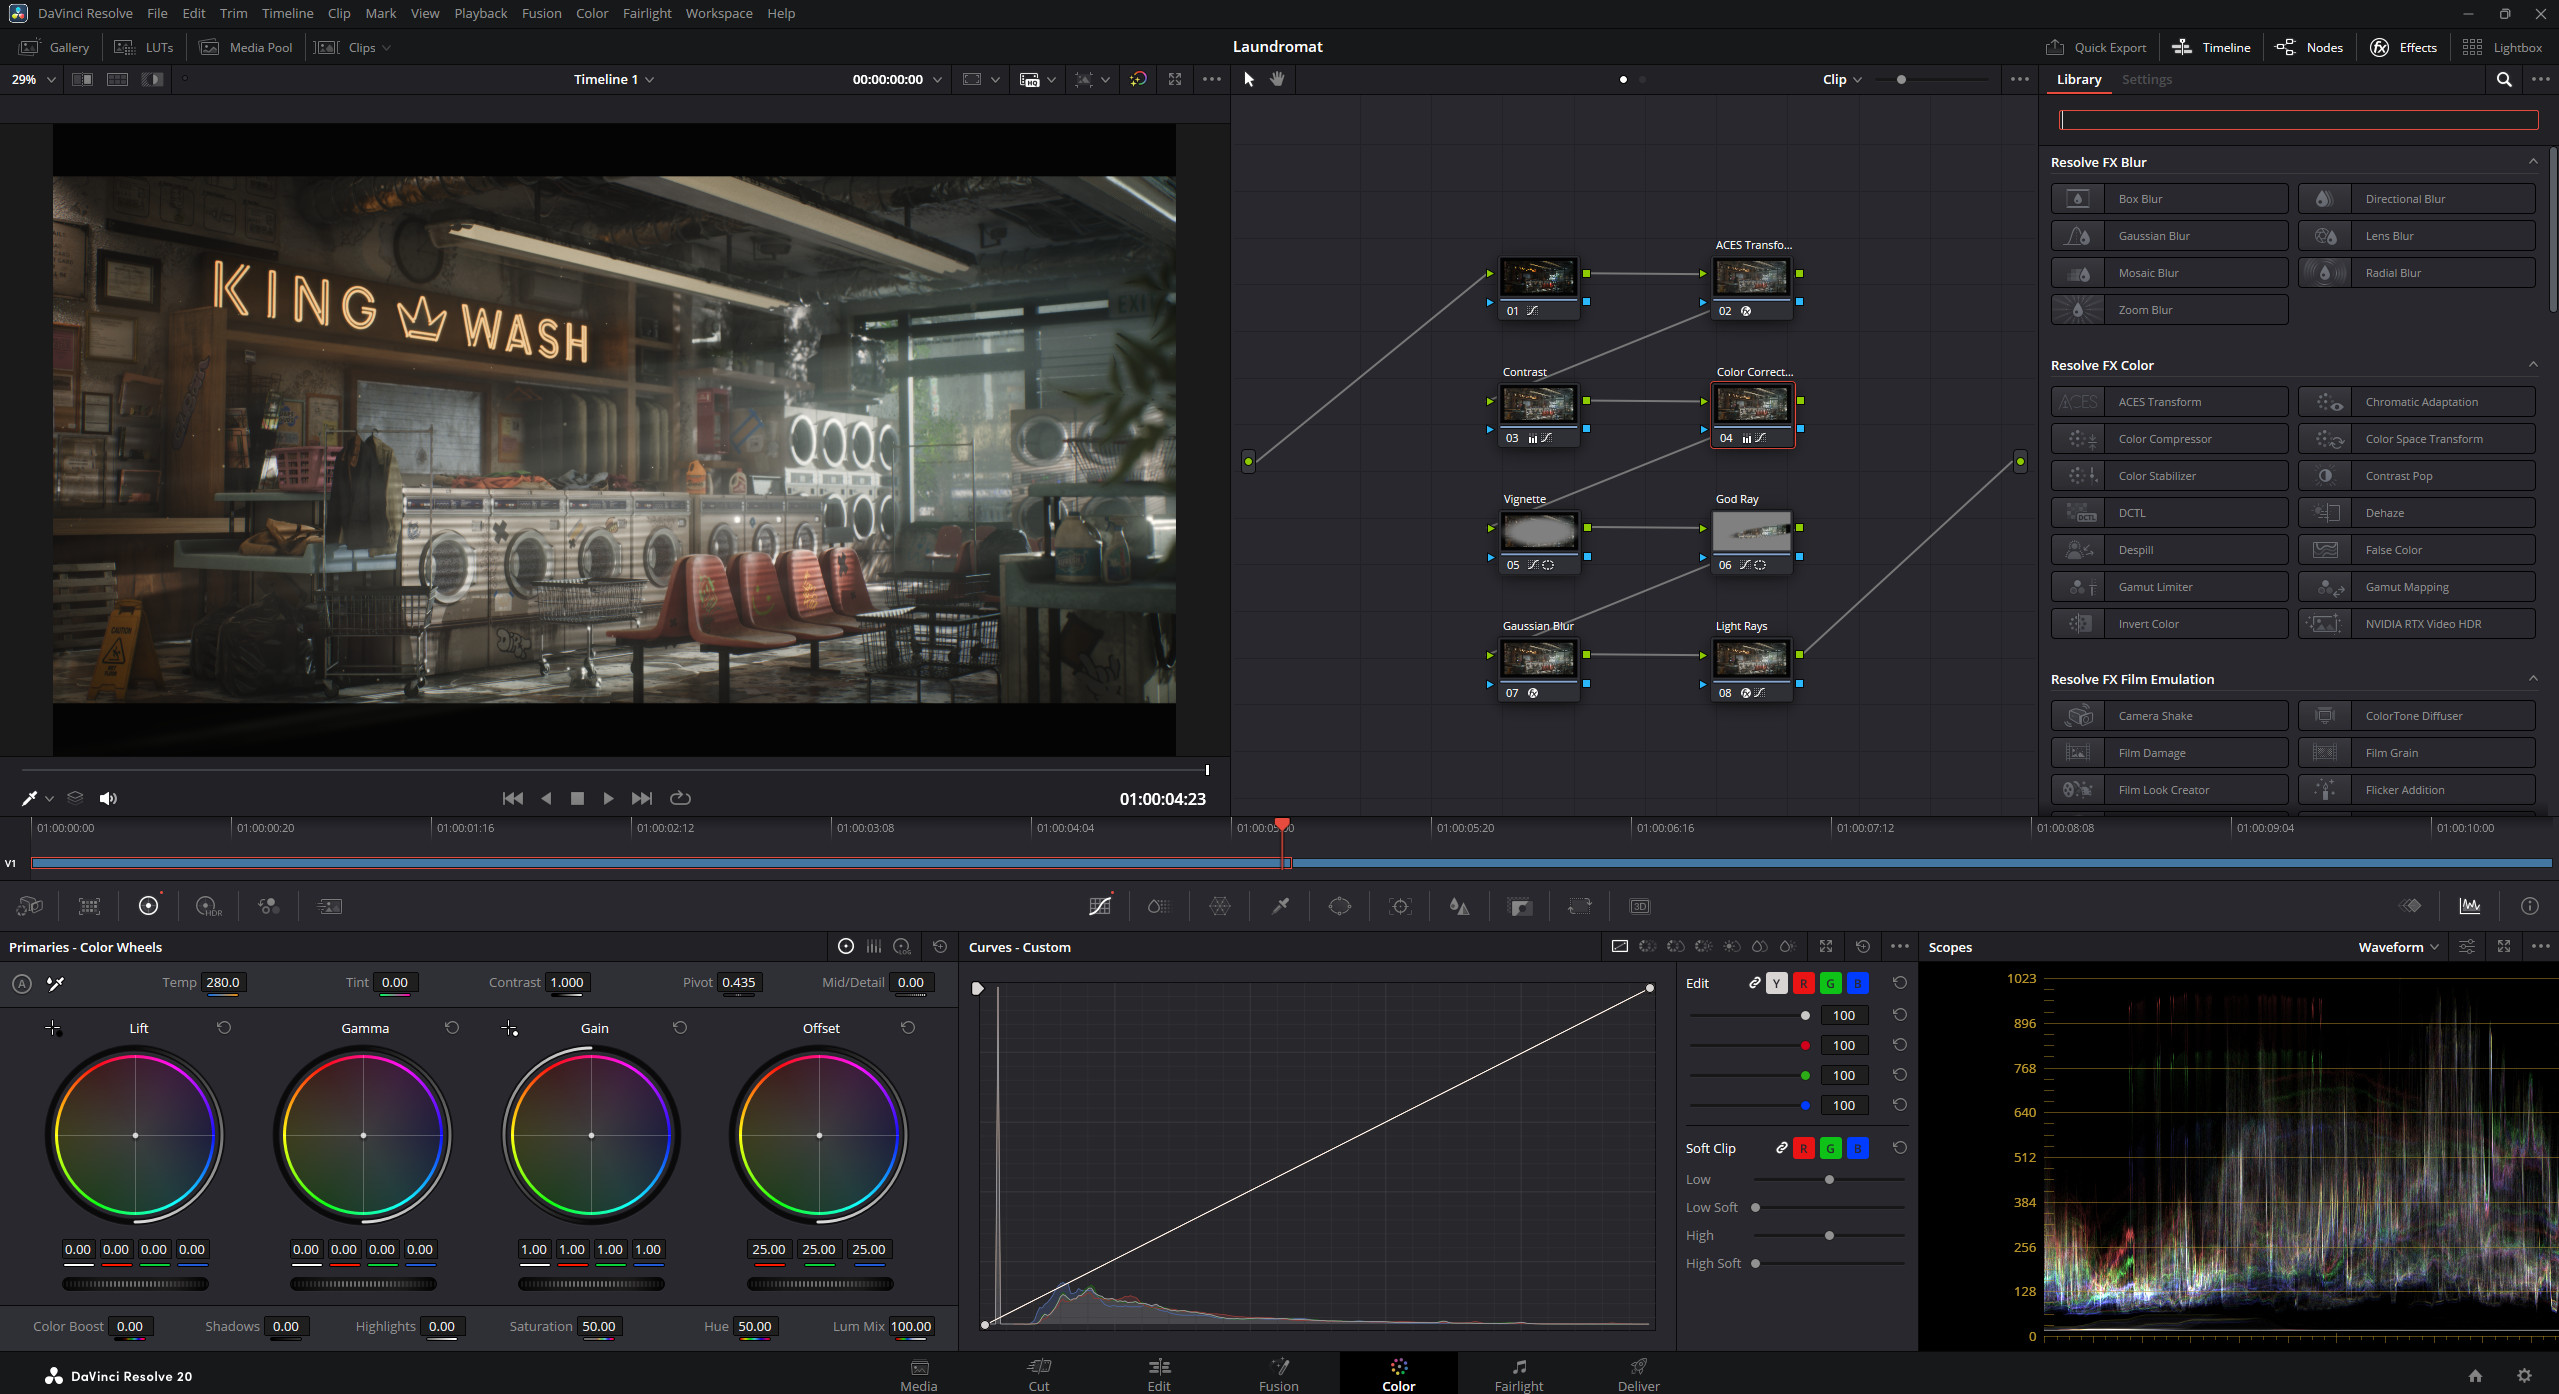Image resolution: width=2559 pixels, height=1394 pixels.
Task: Click the Quick Export button
Action: [2097, 47]
